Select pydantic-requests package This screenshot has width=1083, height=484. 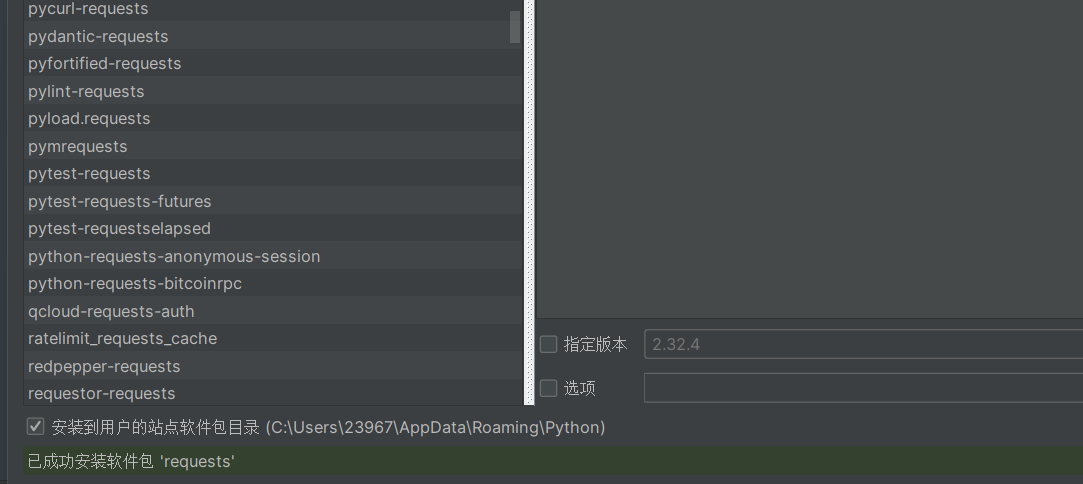click(x=273, y=36)
